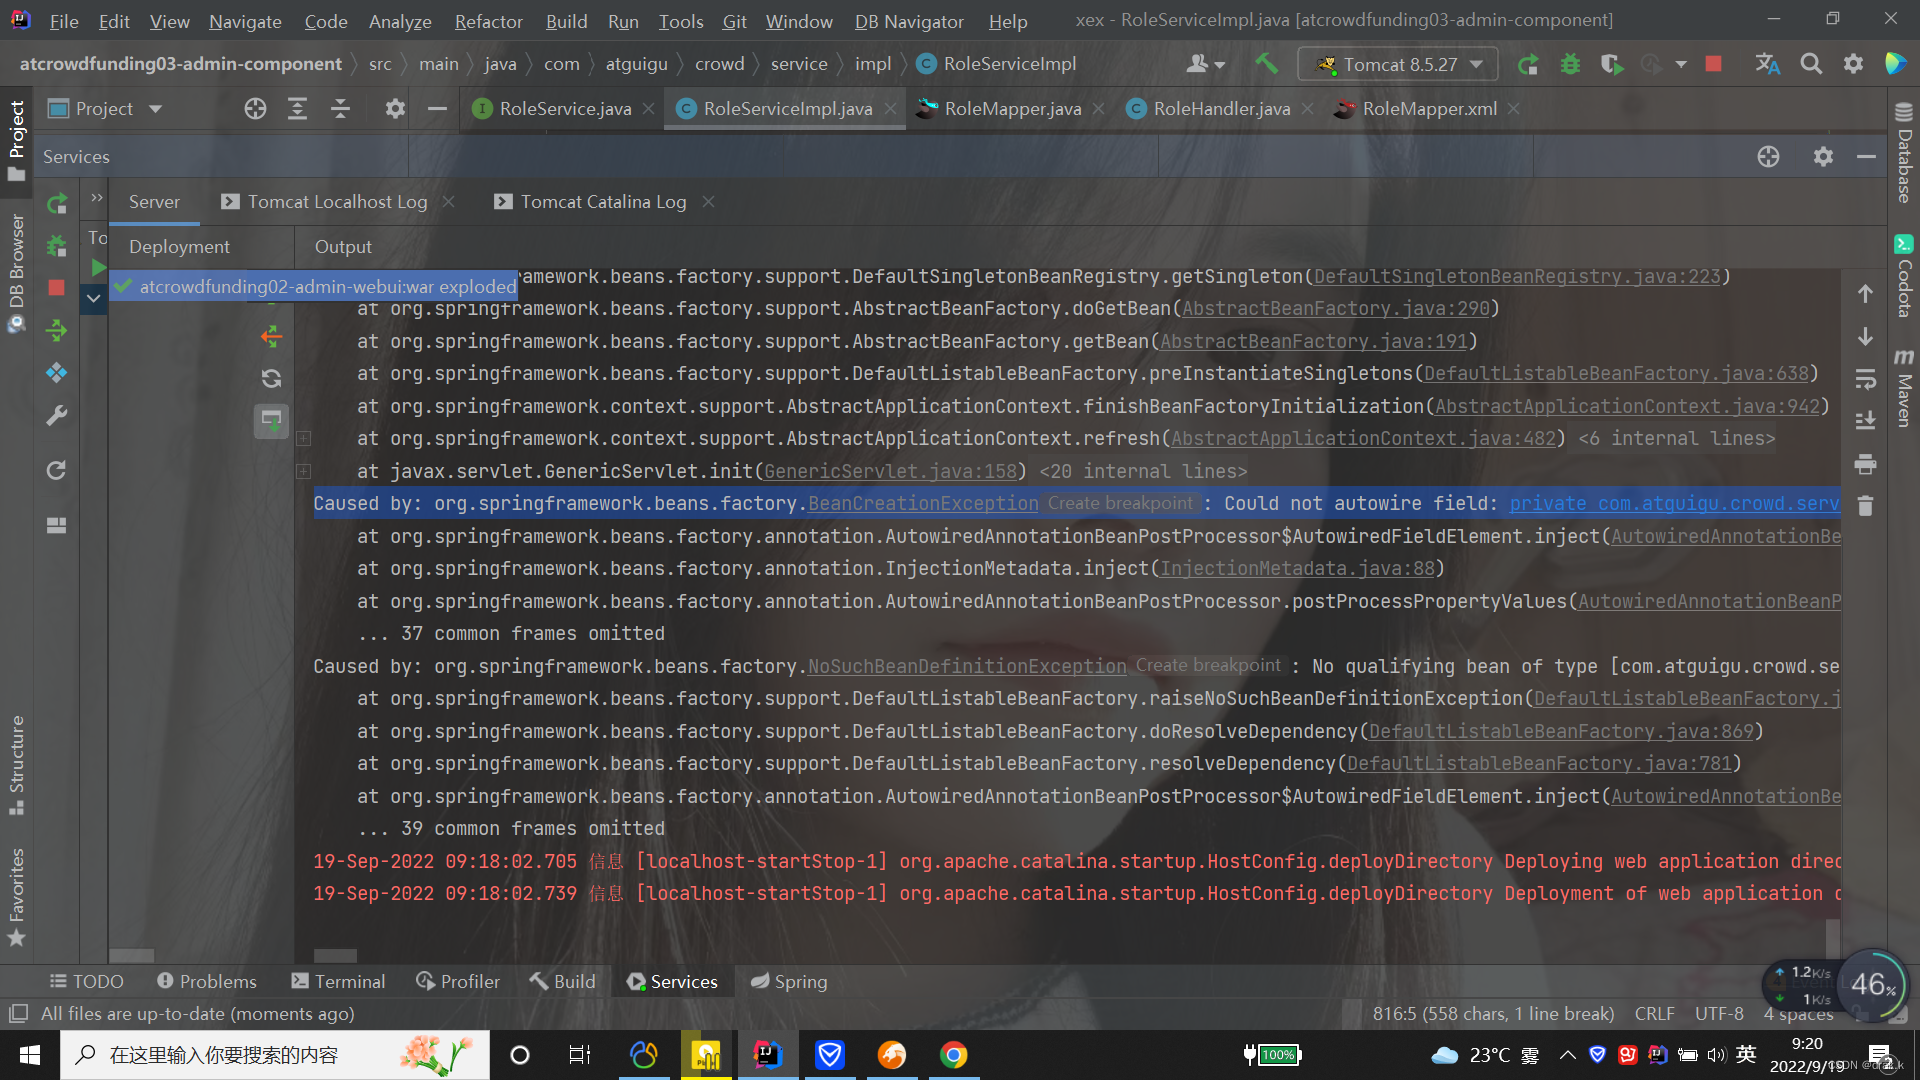Screen dimensions: 1920x1080
Task: Click the Debug bug icon in toolbar
Action: tap(1570, 64)
